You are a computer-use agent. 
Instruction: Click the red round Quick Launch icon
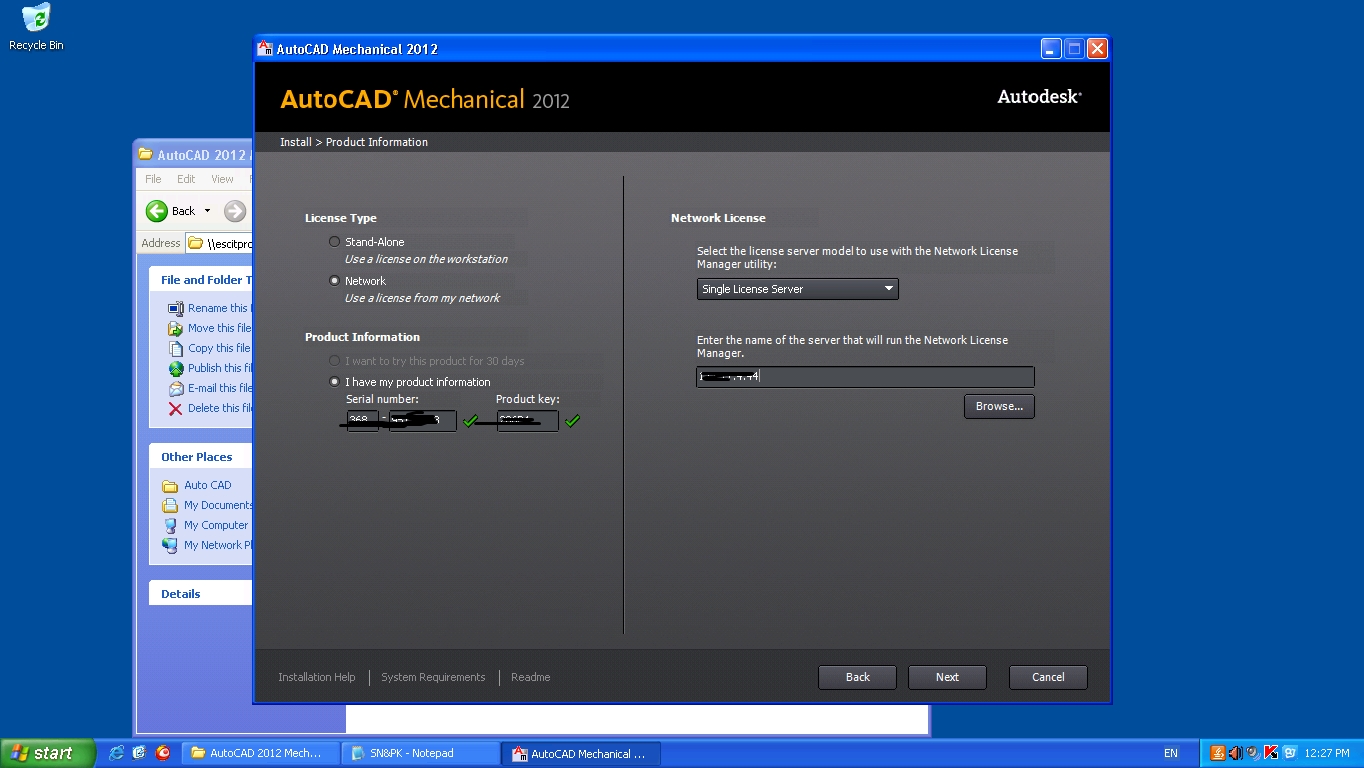(163, 753)
